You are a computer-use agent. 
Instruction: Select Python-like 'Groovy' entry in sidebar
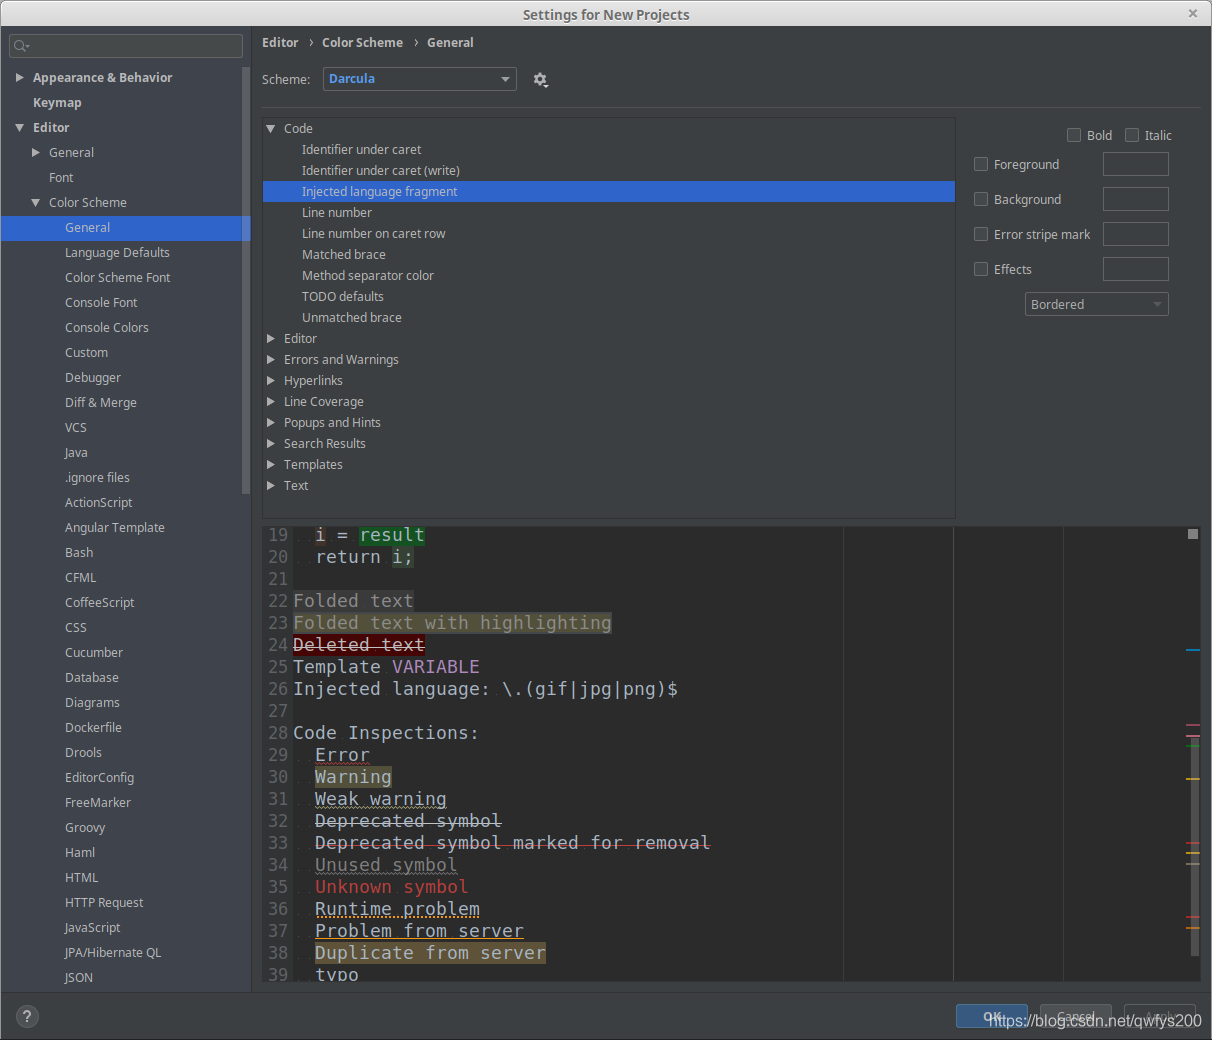tap(85, 828)
